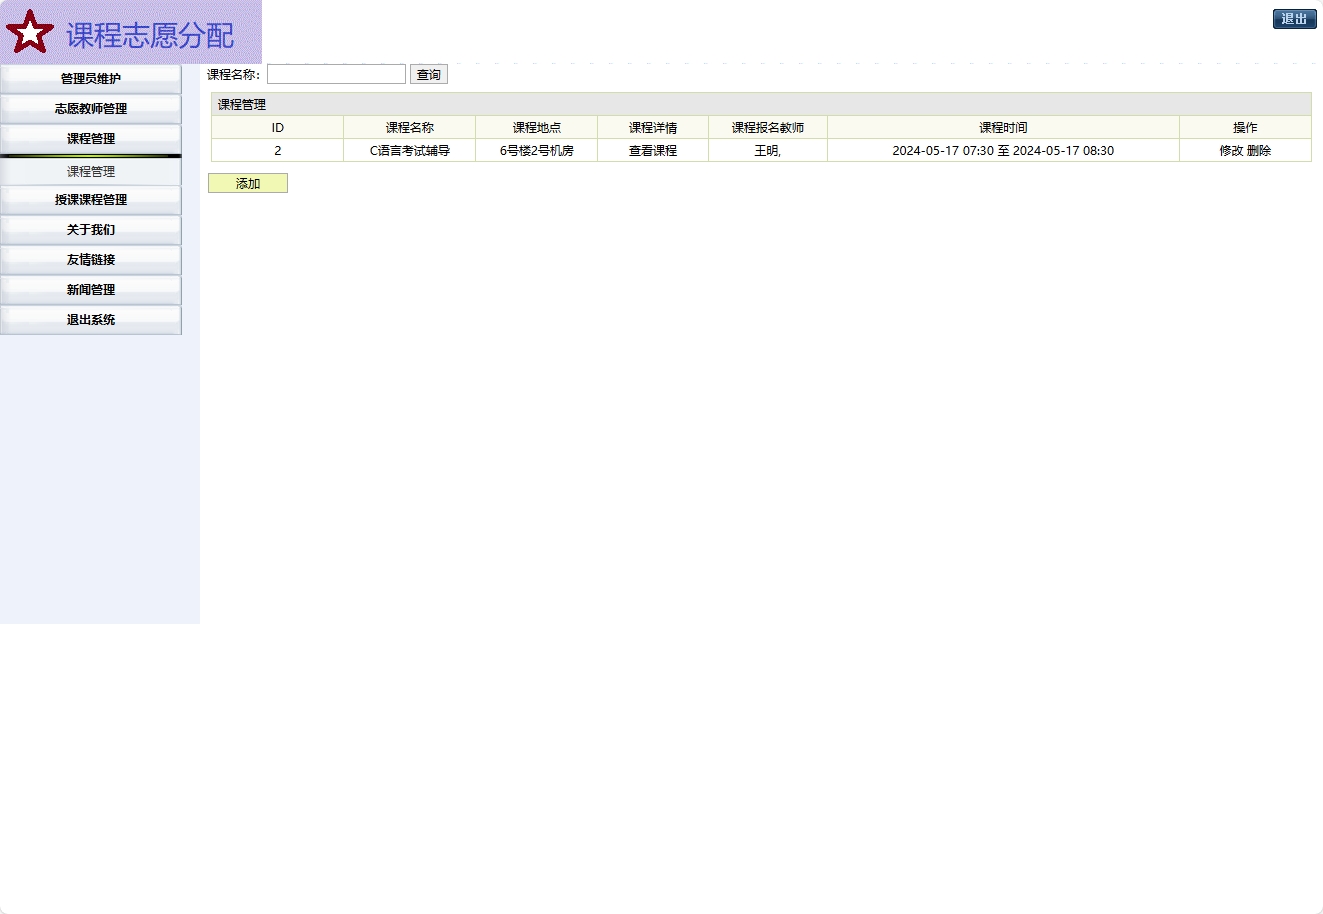Click the star logo icon
The width and height of the screenshot is (1323, 914).
30,31
